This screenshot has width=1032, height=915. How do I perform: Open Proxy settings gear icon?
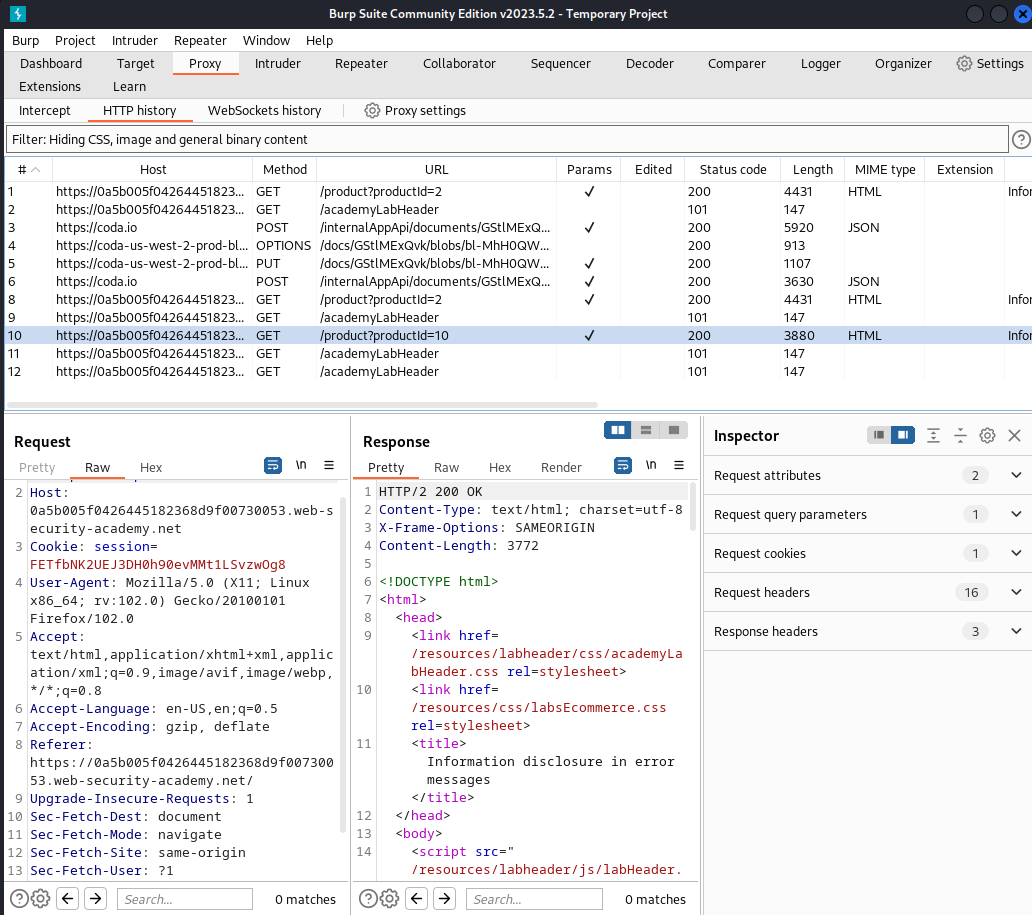pyautogui.click(x=372, y=111)
